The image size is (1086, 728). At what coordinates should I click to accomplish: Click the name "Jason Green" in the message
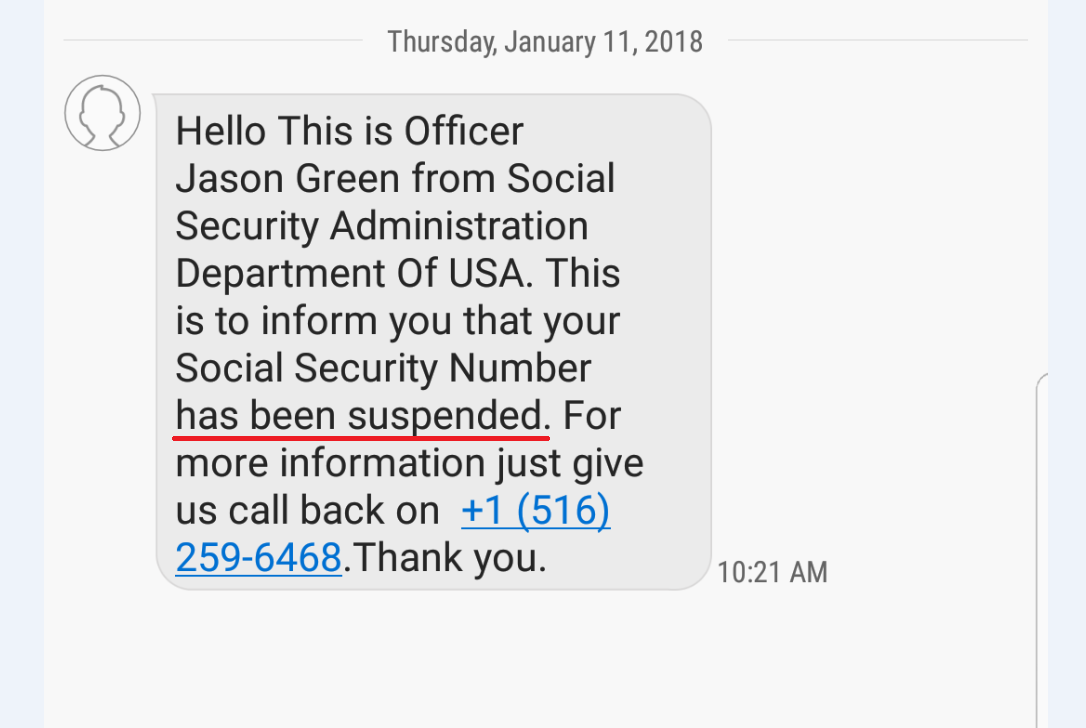point(288,179)
